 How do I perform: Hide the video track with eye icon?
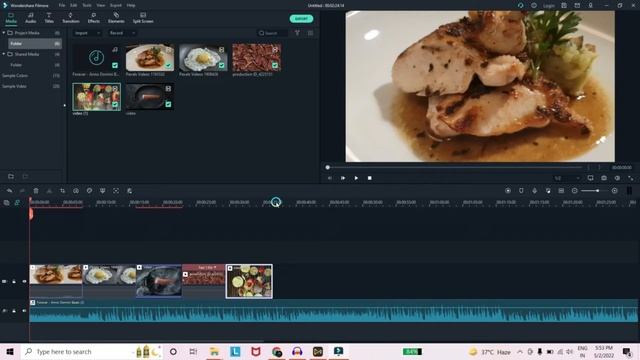tap(24, 281)
